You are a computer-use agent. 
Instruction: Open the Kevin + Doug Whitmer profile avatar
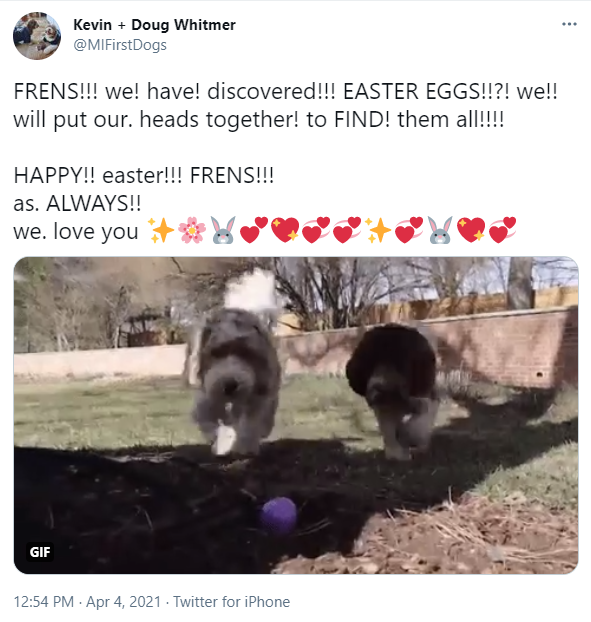coord(37,36)
